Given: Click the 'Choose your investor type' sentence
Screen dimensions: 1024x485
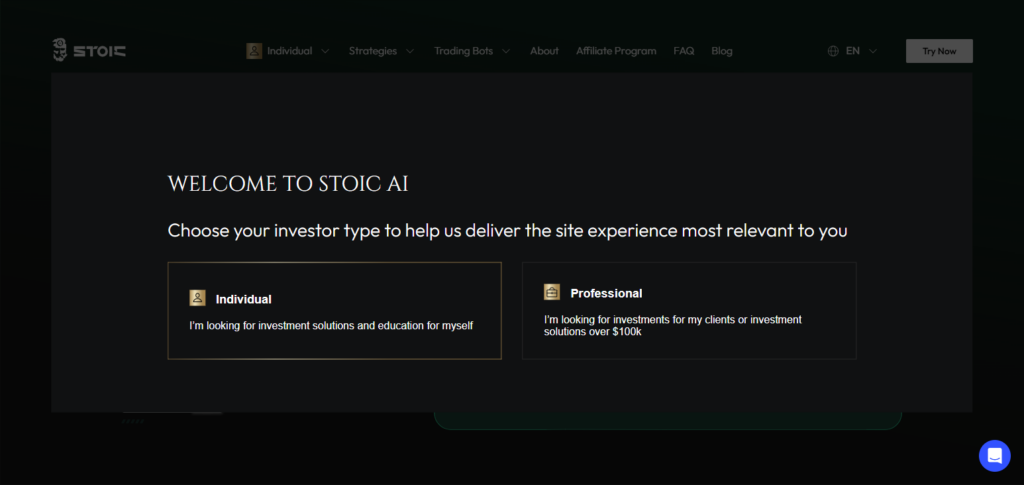Looking at the screenshot, I should pyautogui.click(x=507, y=231).
